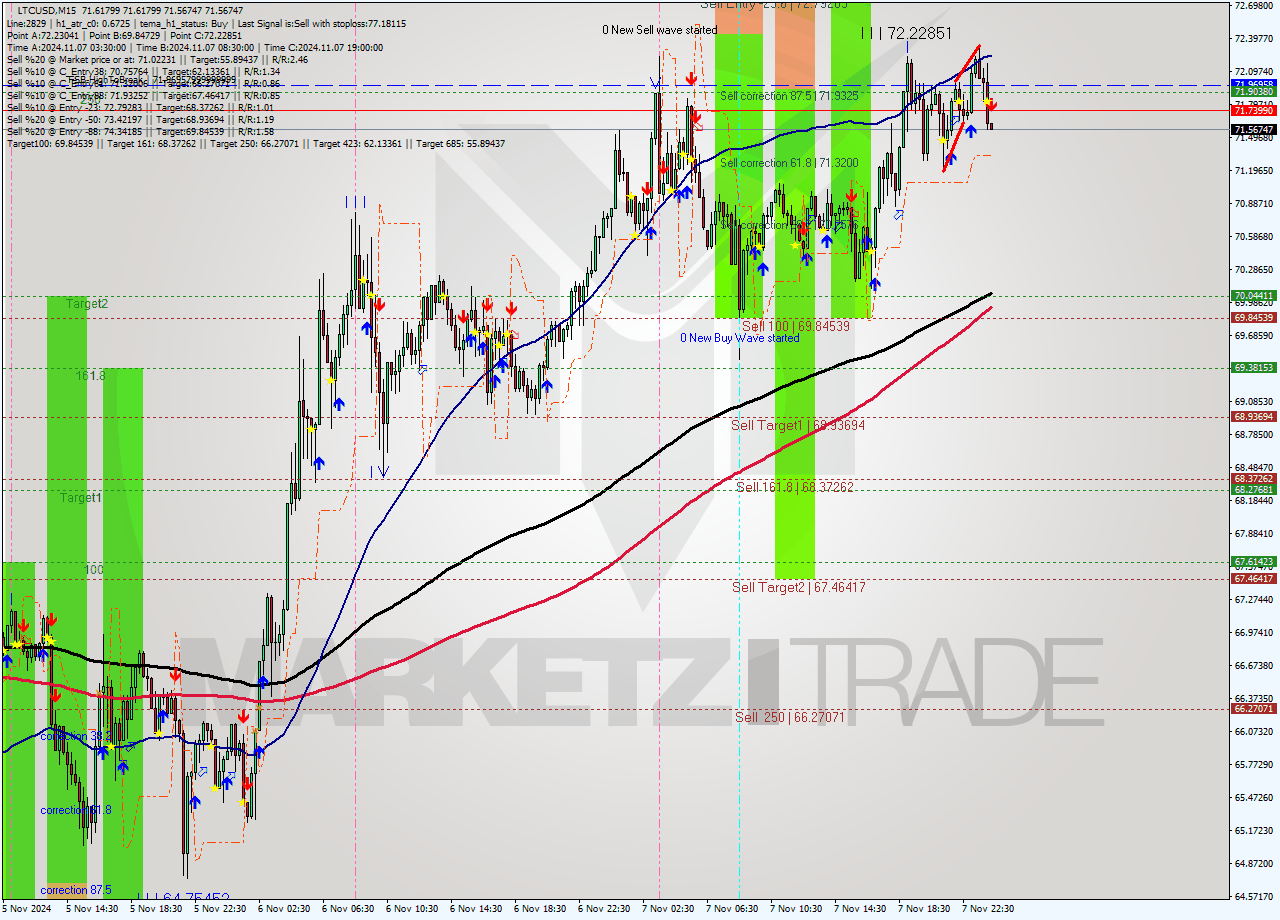Click the '5 Nov 2024' date axis label
Viewport: 1280px width, 920px height.
(27, 909)
